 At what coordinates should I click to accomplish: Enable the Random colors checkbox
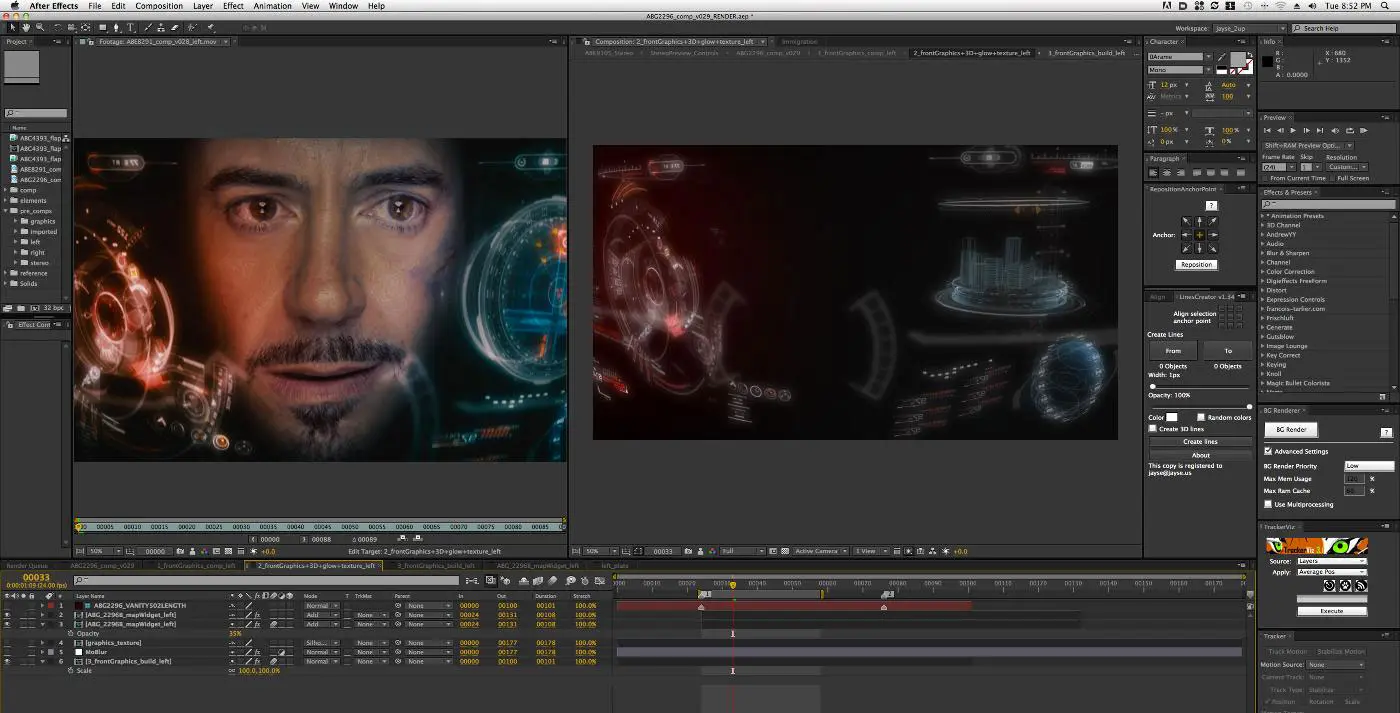click(x=1201, y=417)
